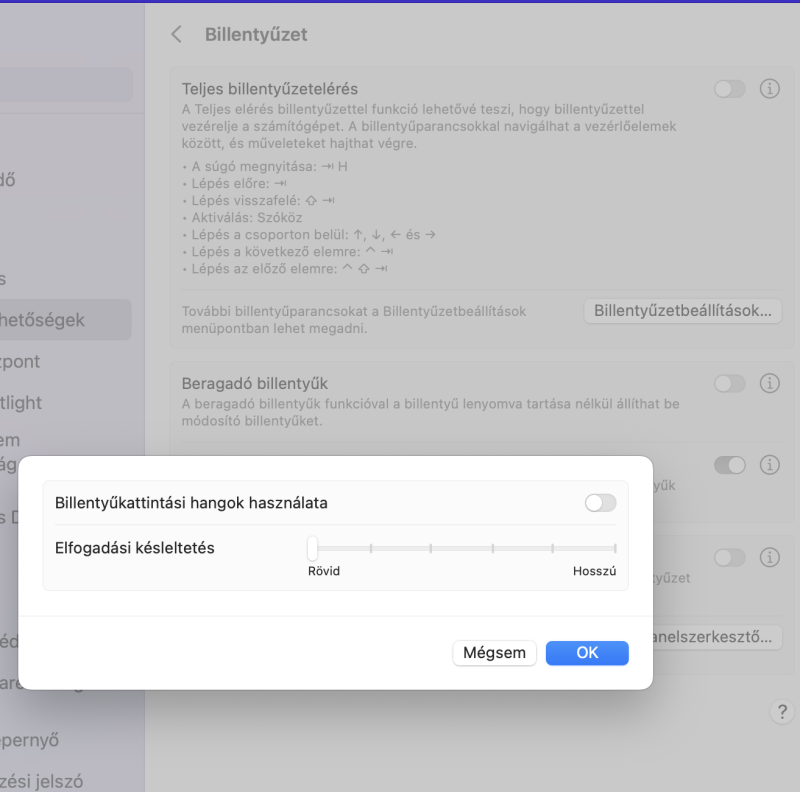Enable Teljes billentyűzetelérés switch
The image size is (800, 792).
[x=730, y=89]
